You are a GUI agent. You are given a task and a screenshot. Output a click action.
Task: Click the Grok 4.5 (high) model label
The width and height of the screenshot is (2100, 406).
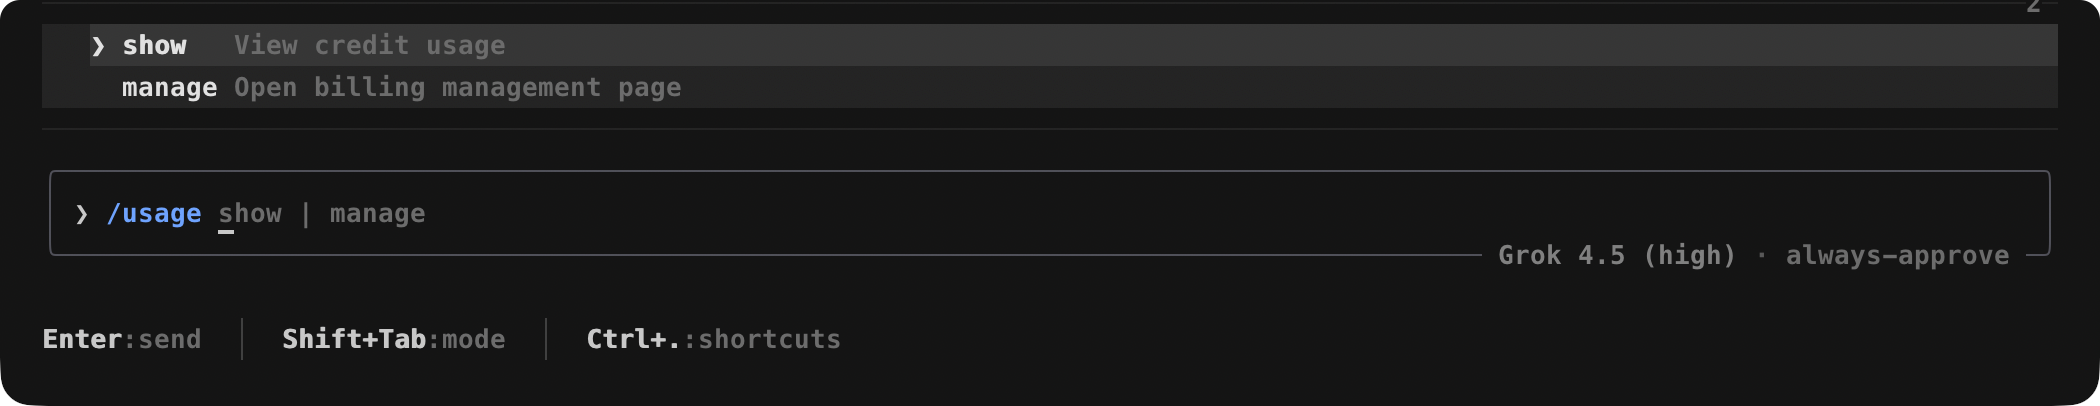(1617, 256)
